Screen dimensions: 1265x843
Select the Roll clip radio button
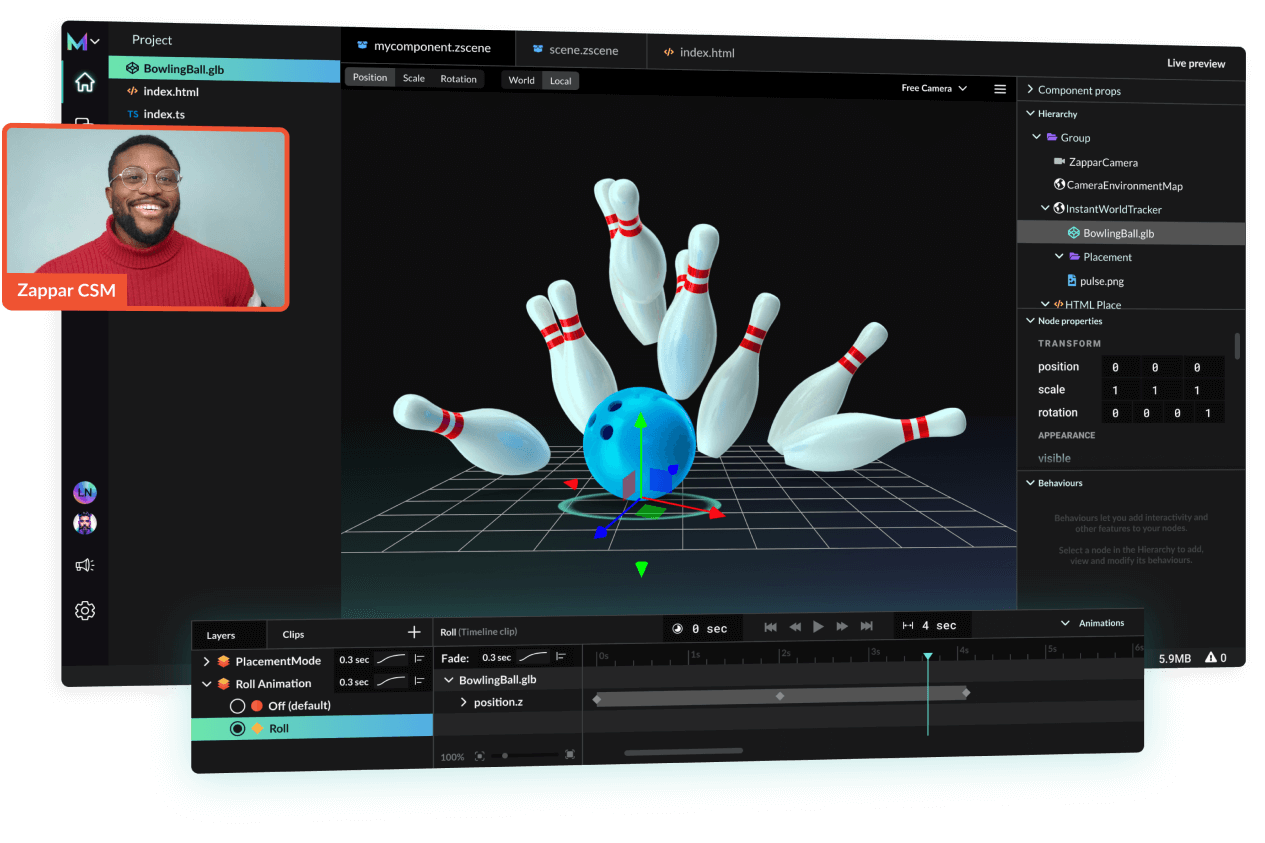[238, 729]
